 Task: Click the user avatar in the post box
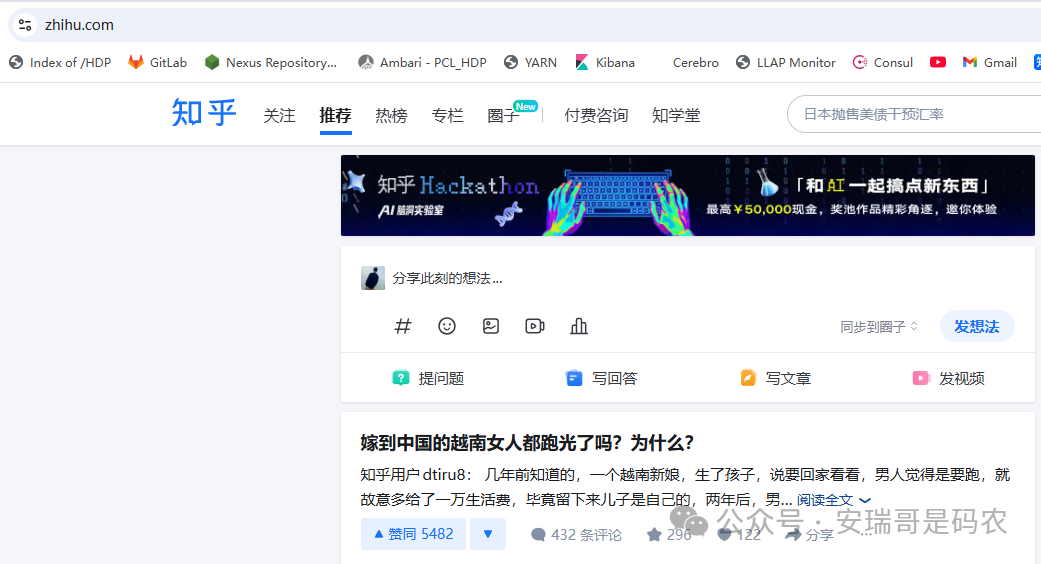[372, 278]
